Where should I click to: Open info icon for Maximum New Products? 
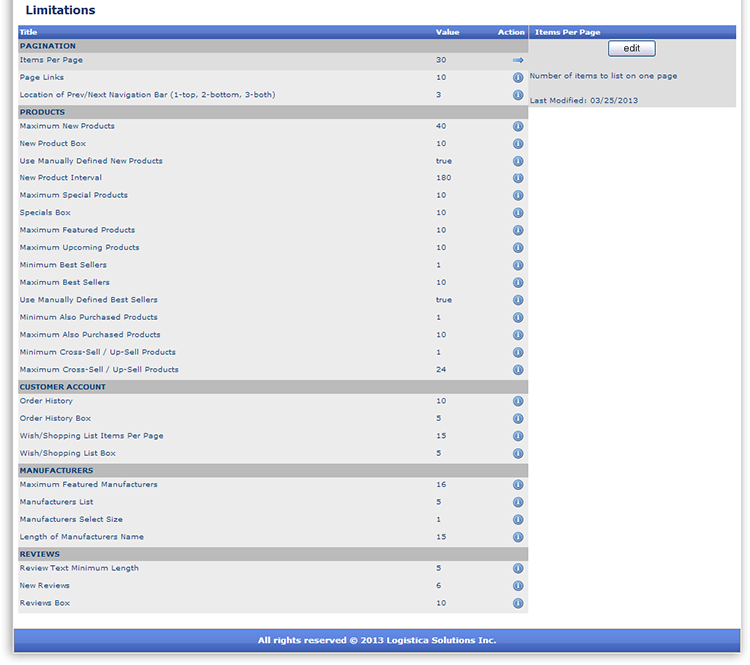point(518,126)
